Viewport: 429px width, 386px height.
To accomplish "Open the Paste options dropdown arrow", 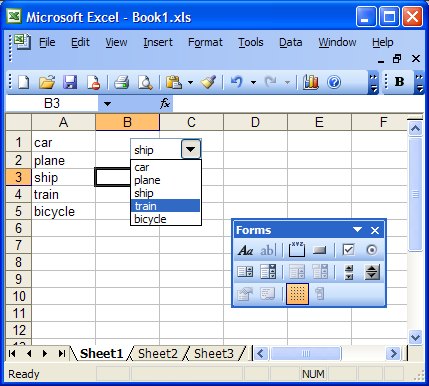I will pyautogui.click(x=190, y=82).
